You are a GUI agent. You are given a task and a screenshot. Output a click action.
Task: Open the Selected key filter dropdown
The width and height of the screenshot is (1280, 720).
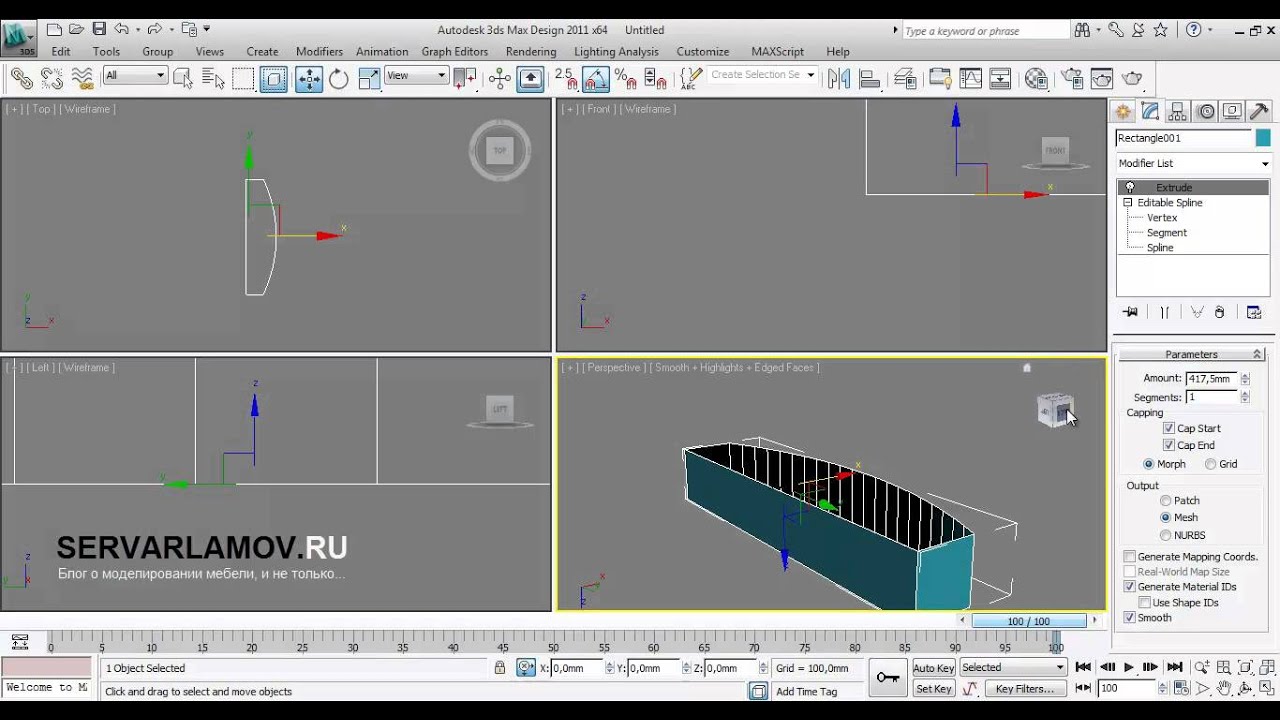pyautogui.click(x=1013, y=668)
